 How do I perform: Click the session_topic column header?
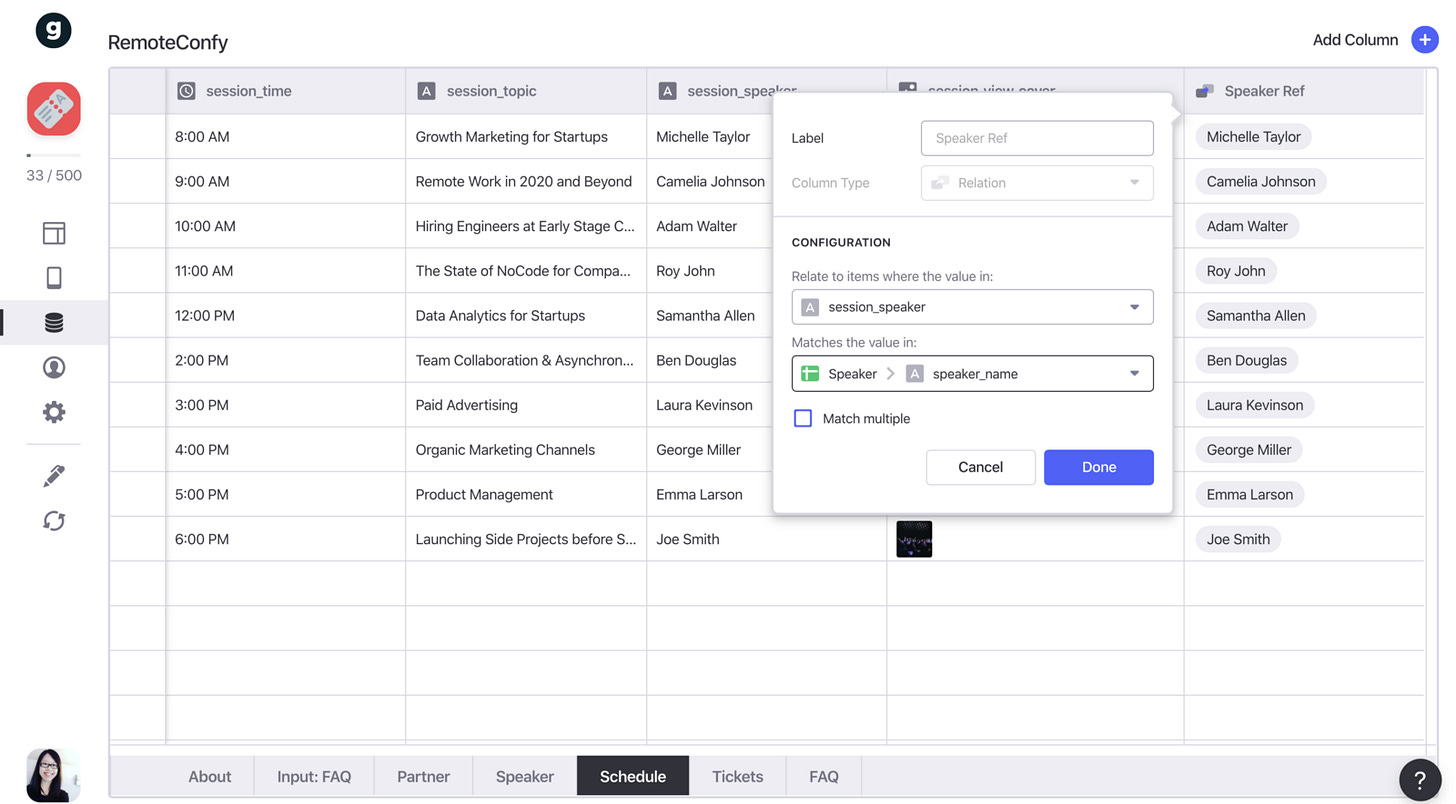pyautogui.click(x=526, y=91)
